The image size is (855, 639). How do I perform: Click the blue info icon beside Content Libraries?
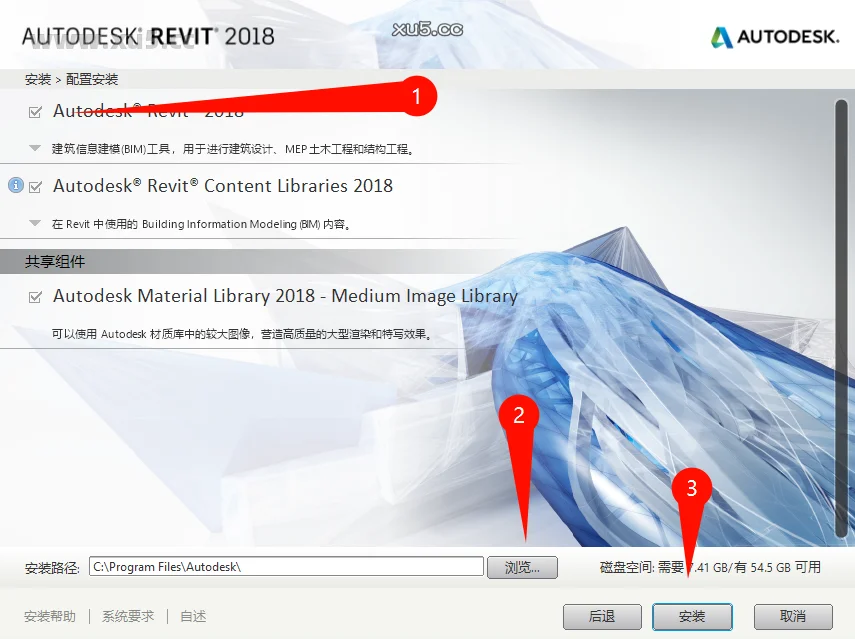pos(15,185)
